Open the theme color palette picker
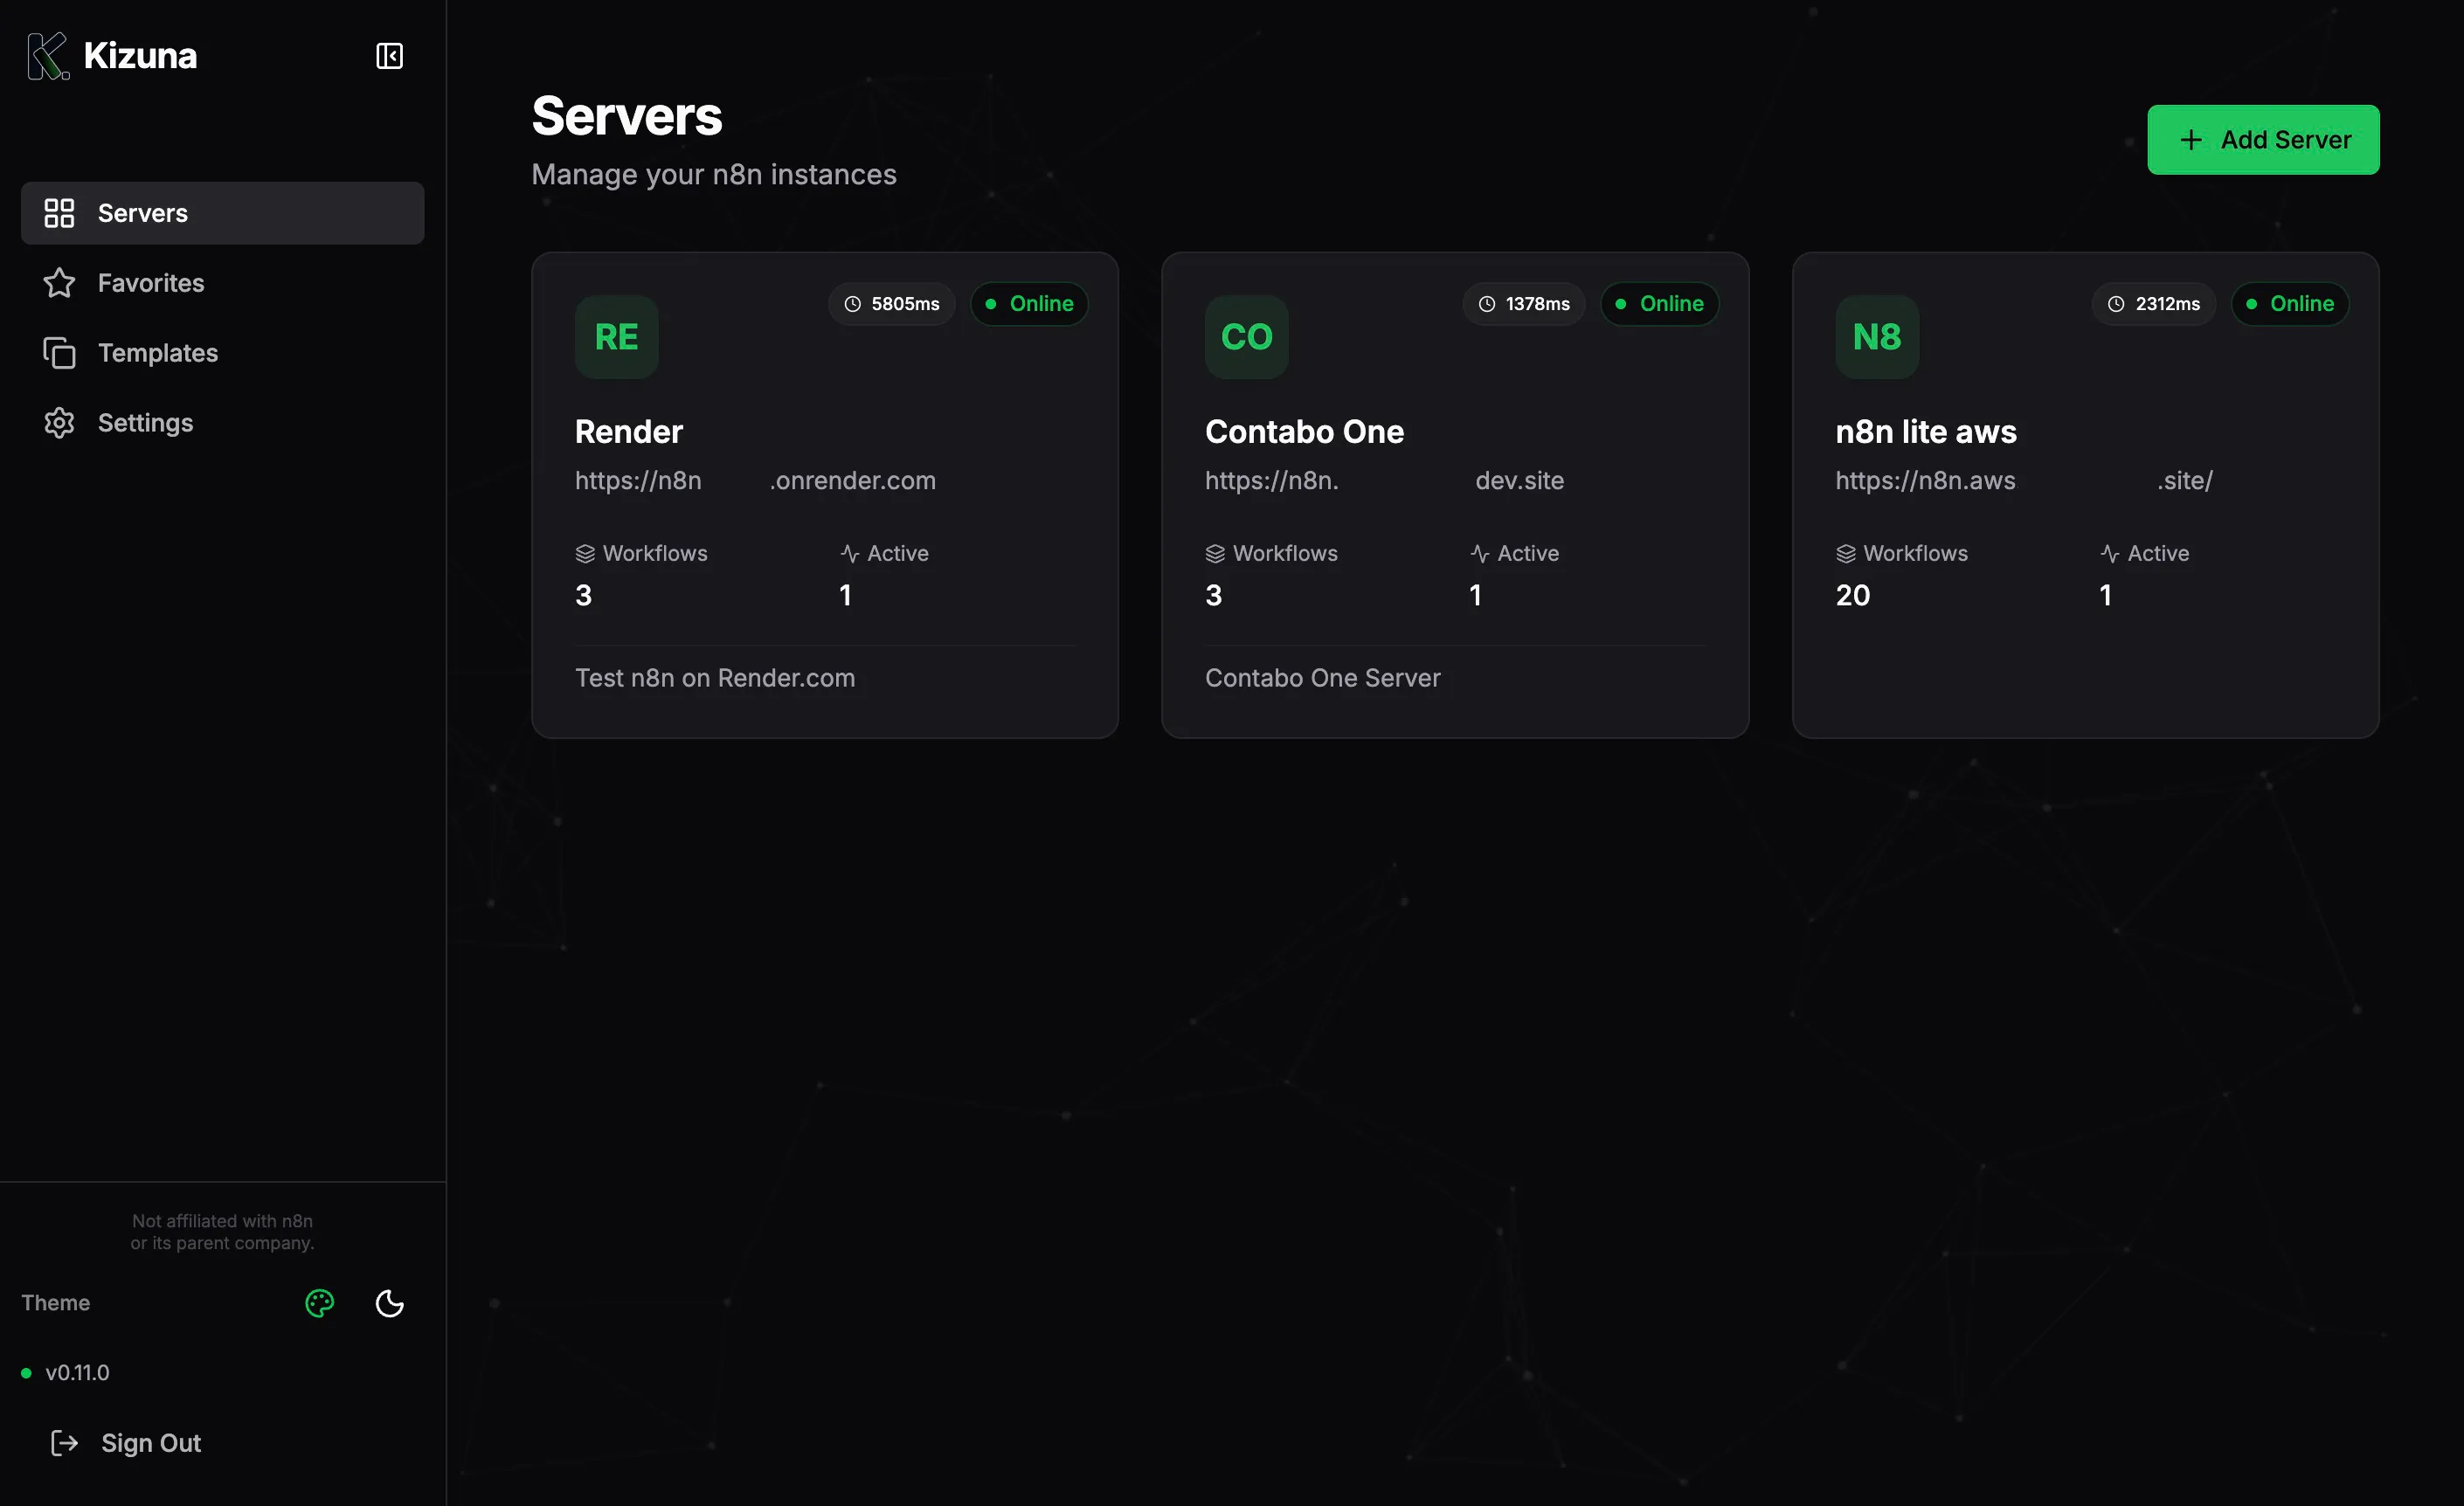The width and height of the screenshot is (2464, 1506). point(319,1303)
